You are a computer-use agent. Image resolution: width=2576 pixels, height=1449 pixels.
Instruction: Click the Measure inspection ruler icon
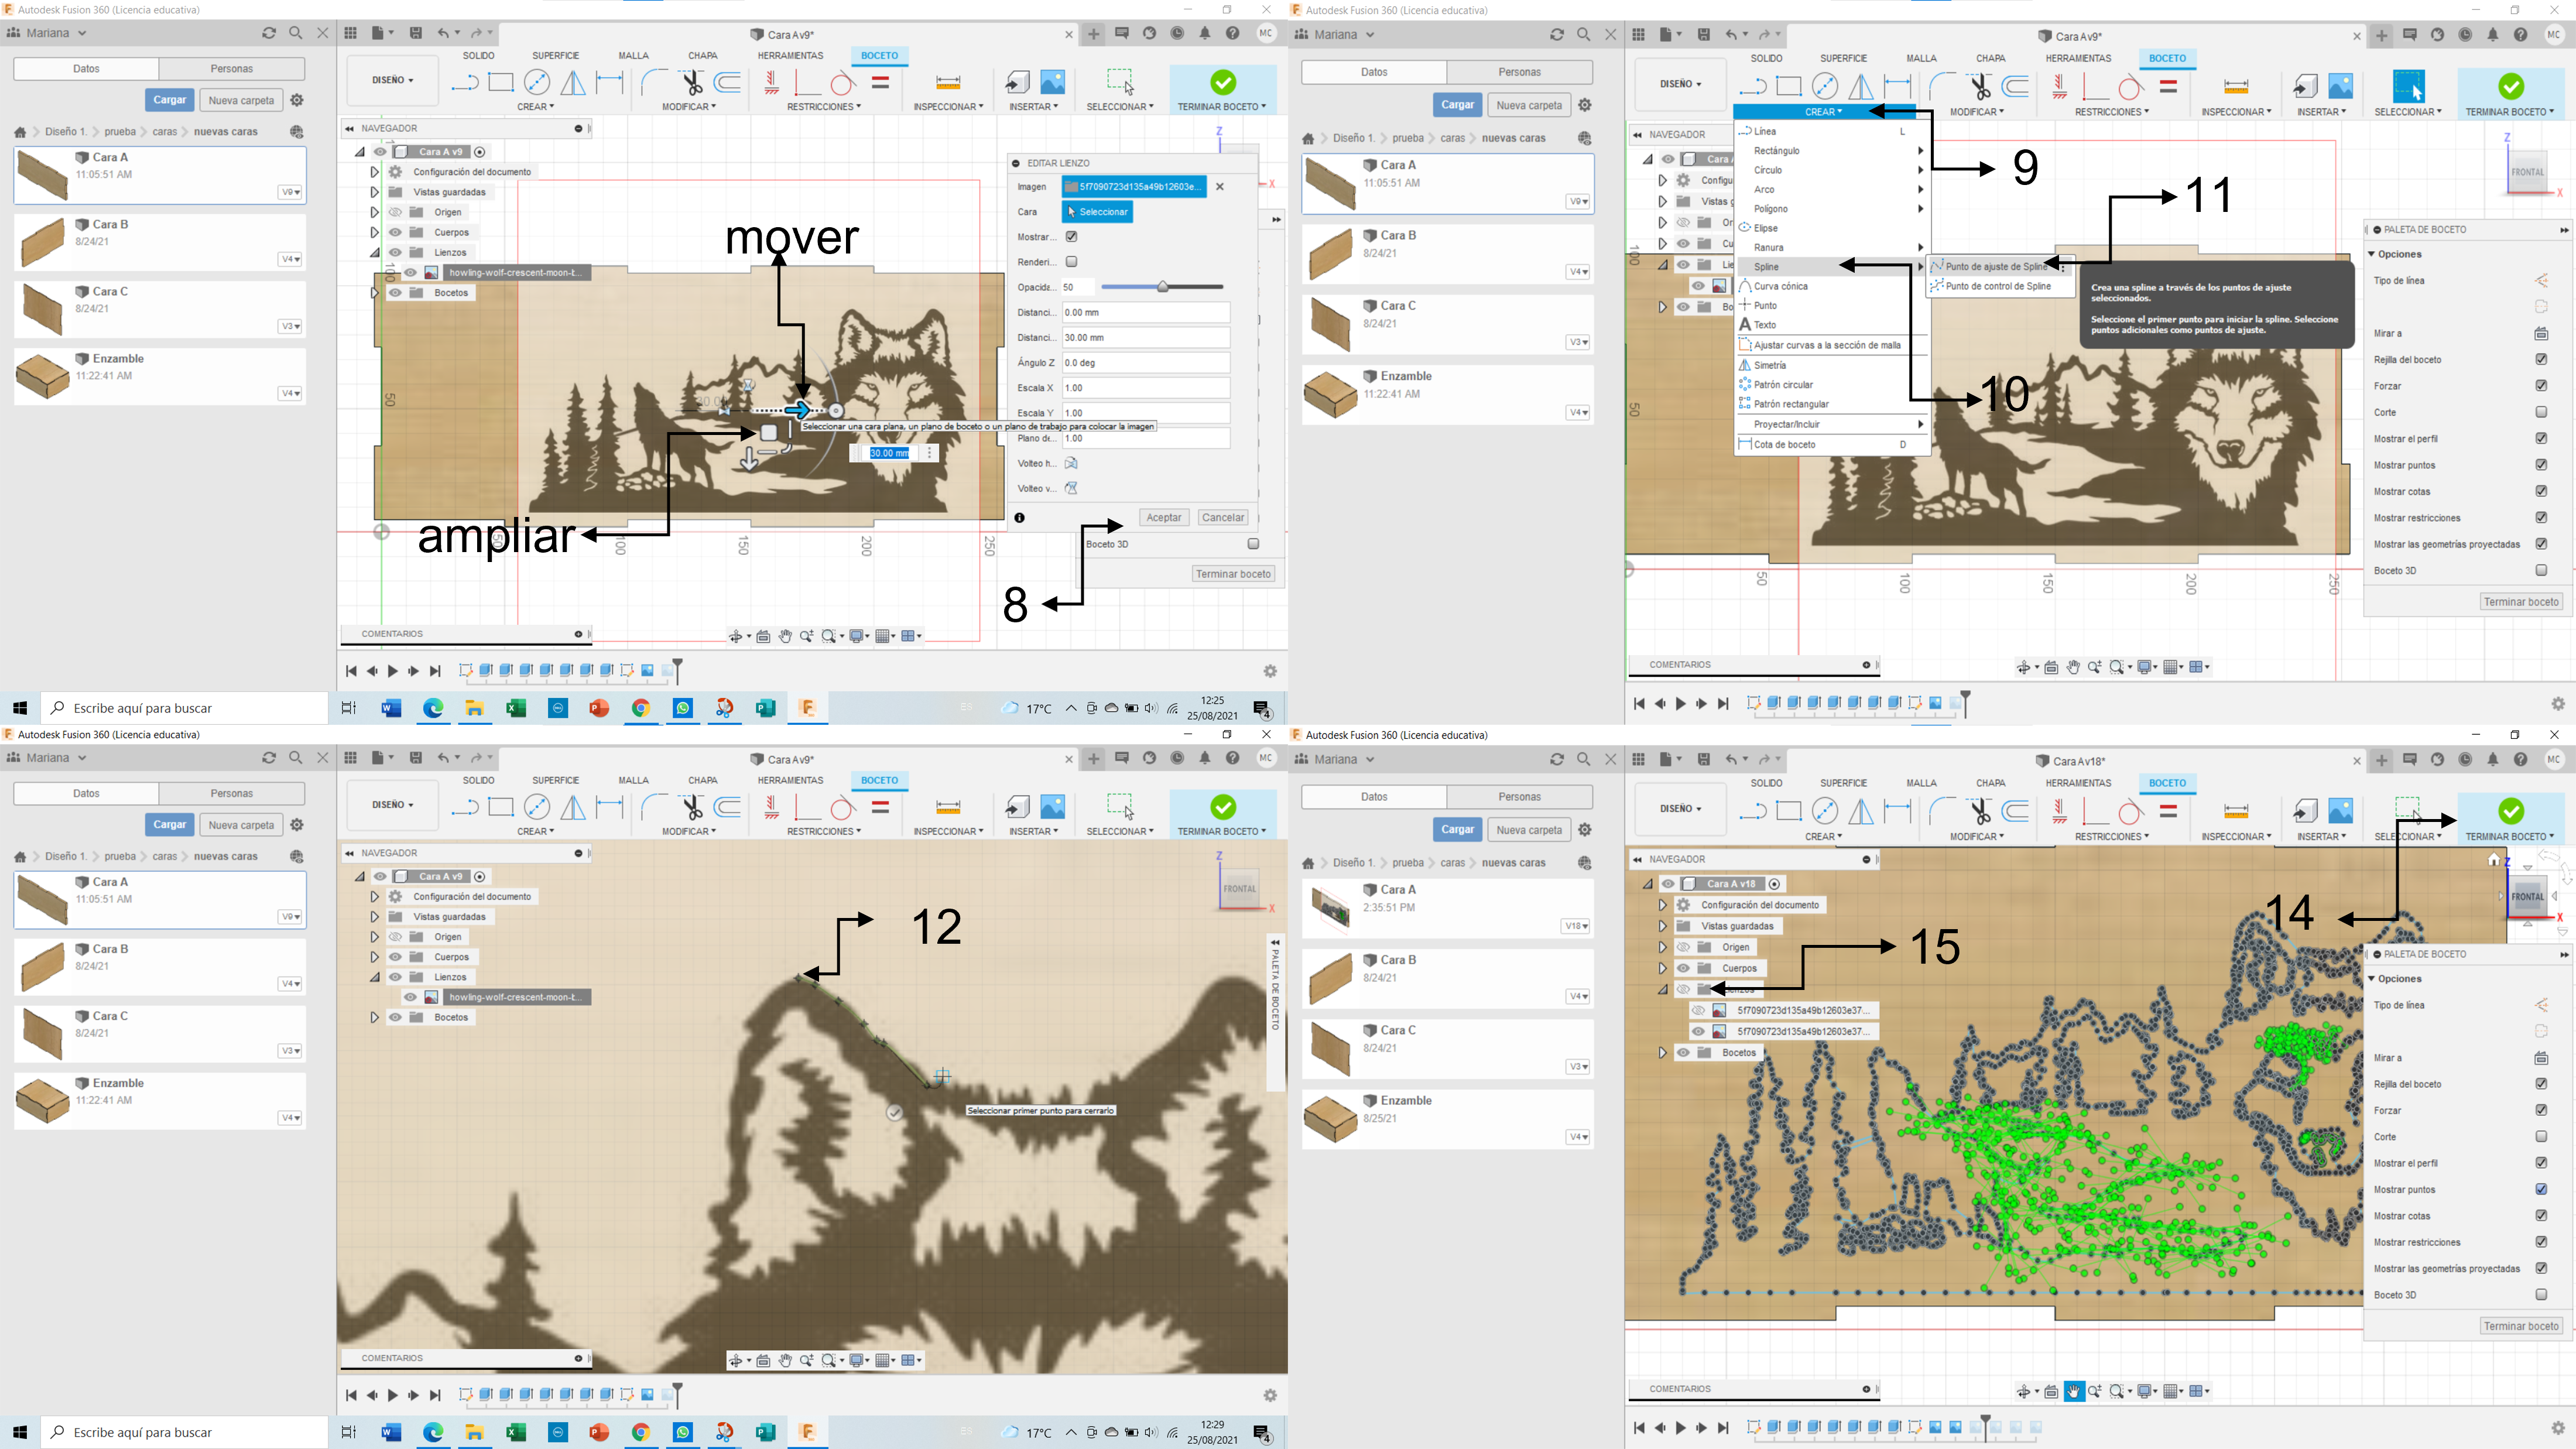(947, 82)
